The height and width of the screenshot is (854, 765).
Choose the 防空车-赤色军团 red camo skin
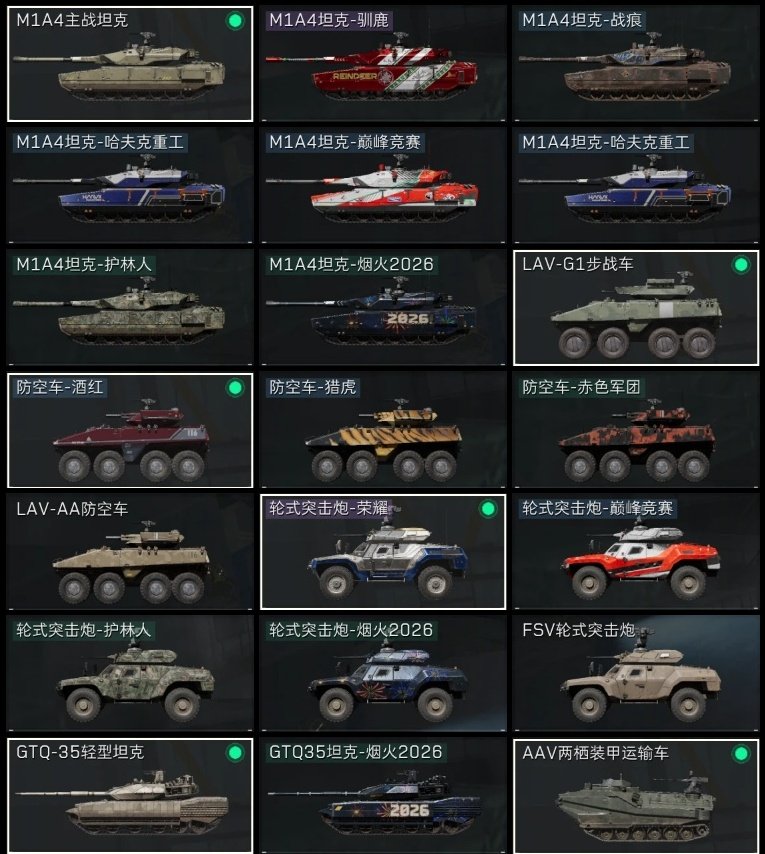click(x=635, y=430)
